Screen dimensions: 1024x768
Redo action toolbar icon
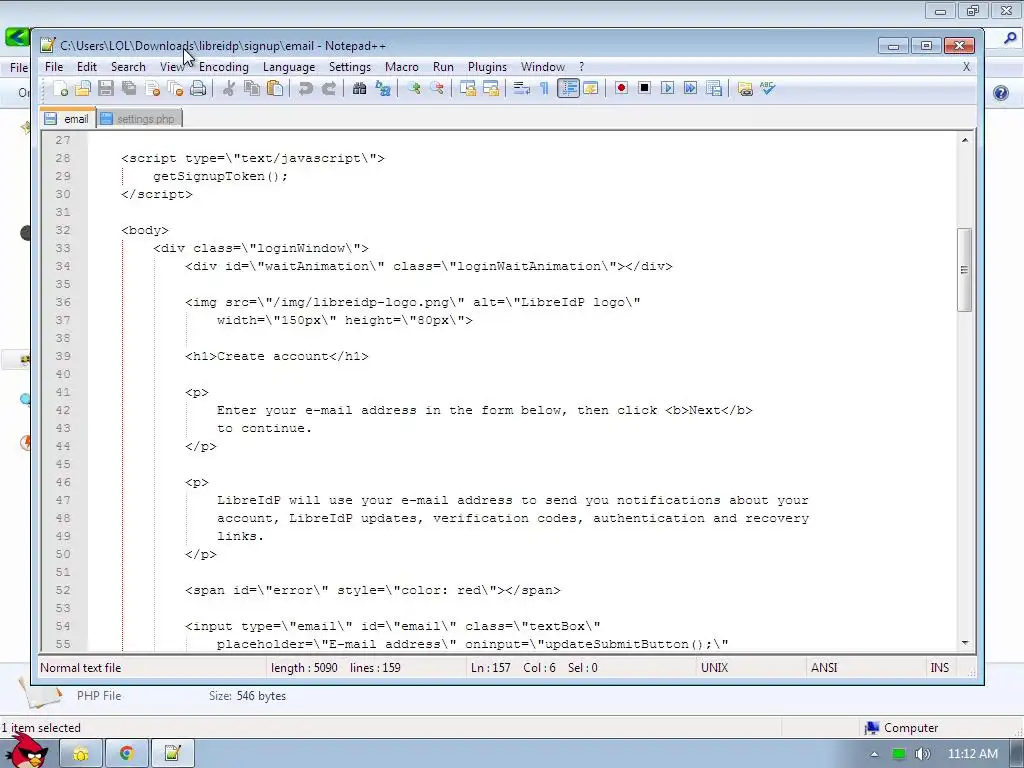(328, 89)
